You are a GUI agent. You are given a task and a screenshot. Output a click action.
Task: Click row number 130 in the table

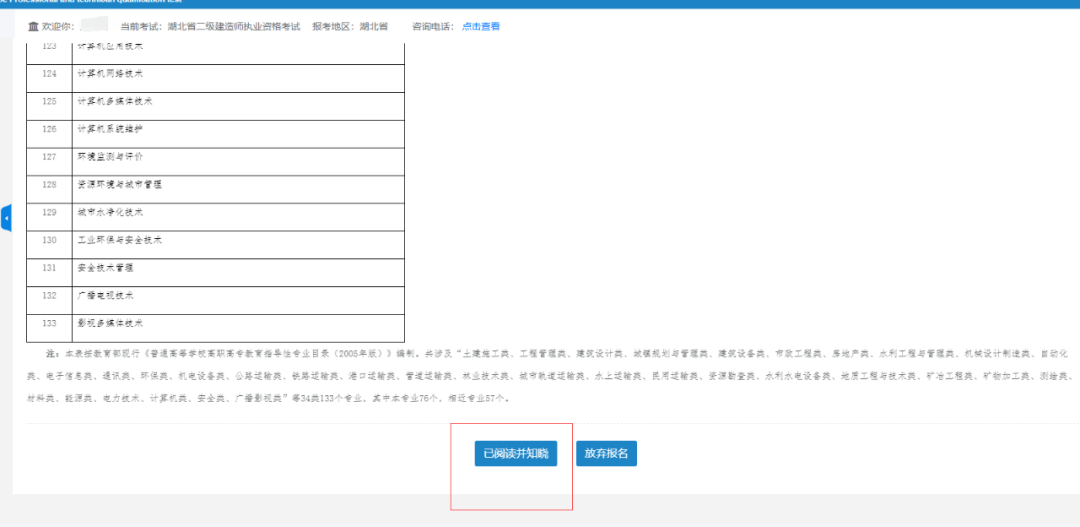(x=49, y=240)
